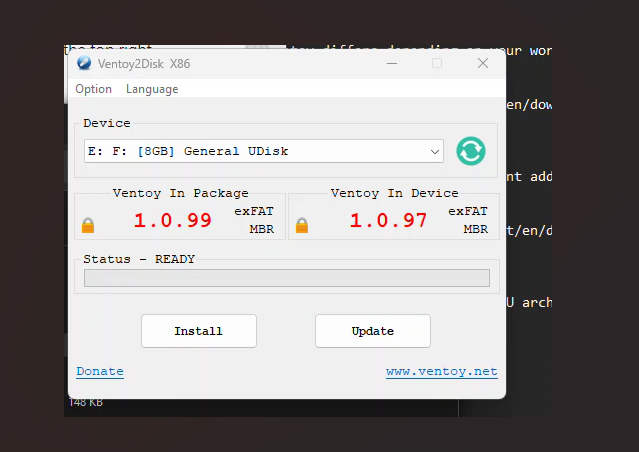Click the Ventoy2Disk X86 title text
This screenshot has height=452, width=639.
tap(144, 64)
